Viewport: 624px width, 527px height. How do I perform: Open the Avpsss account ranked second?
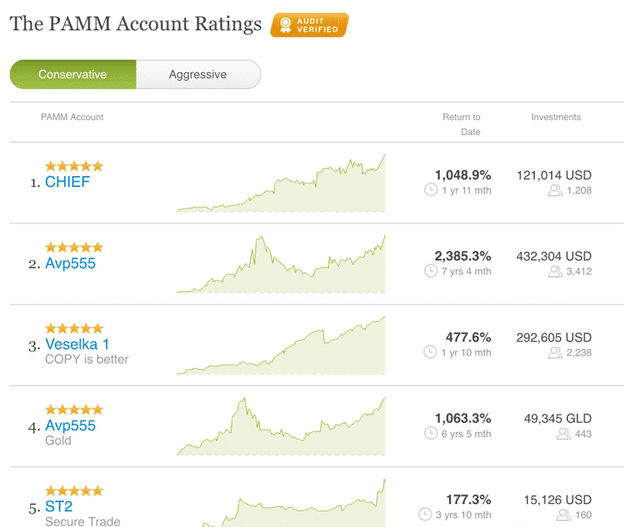(70, 263)
